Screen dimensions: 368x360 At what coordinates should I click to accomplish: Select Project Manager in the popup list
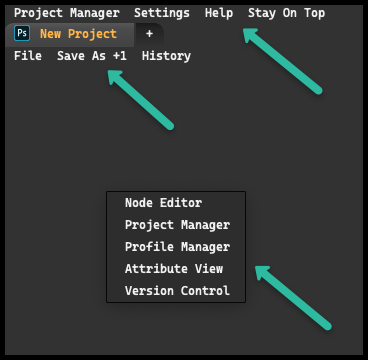(177, 225)
